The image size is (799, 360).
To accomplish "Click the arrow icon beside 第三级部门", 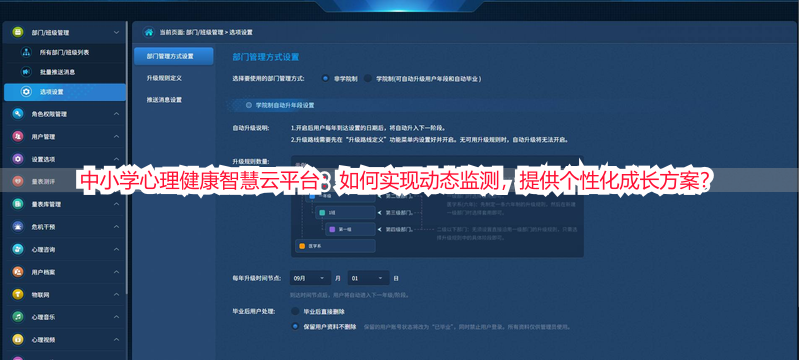I will 380,212.
